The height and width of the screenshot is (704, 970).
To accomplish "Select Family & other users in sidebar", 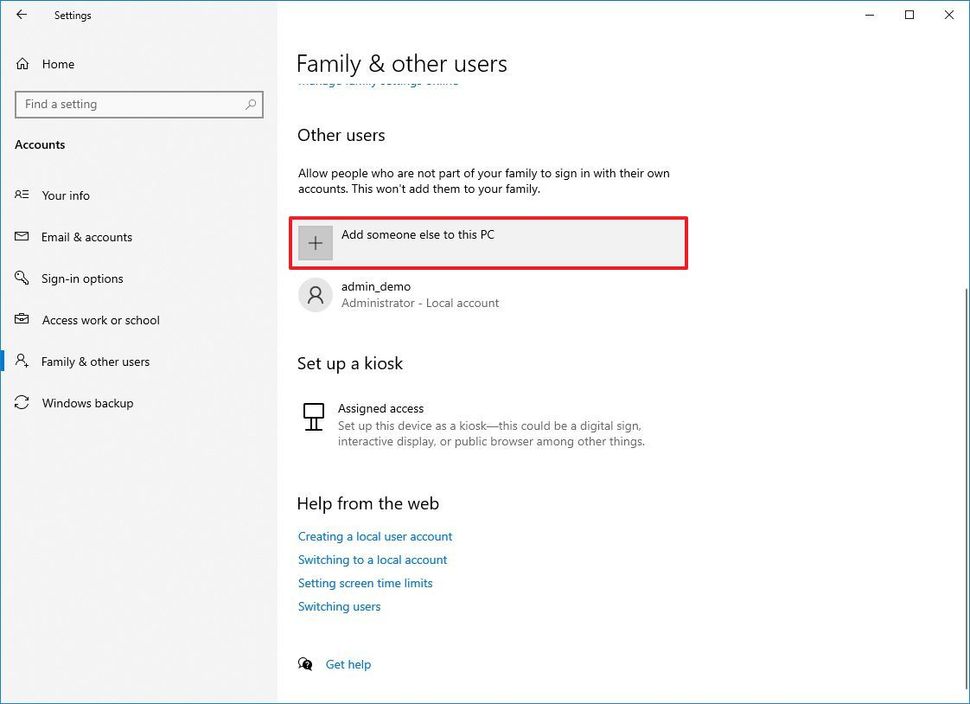I will (x=96, y=362).
